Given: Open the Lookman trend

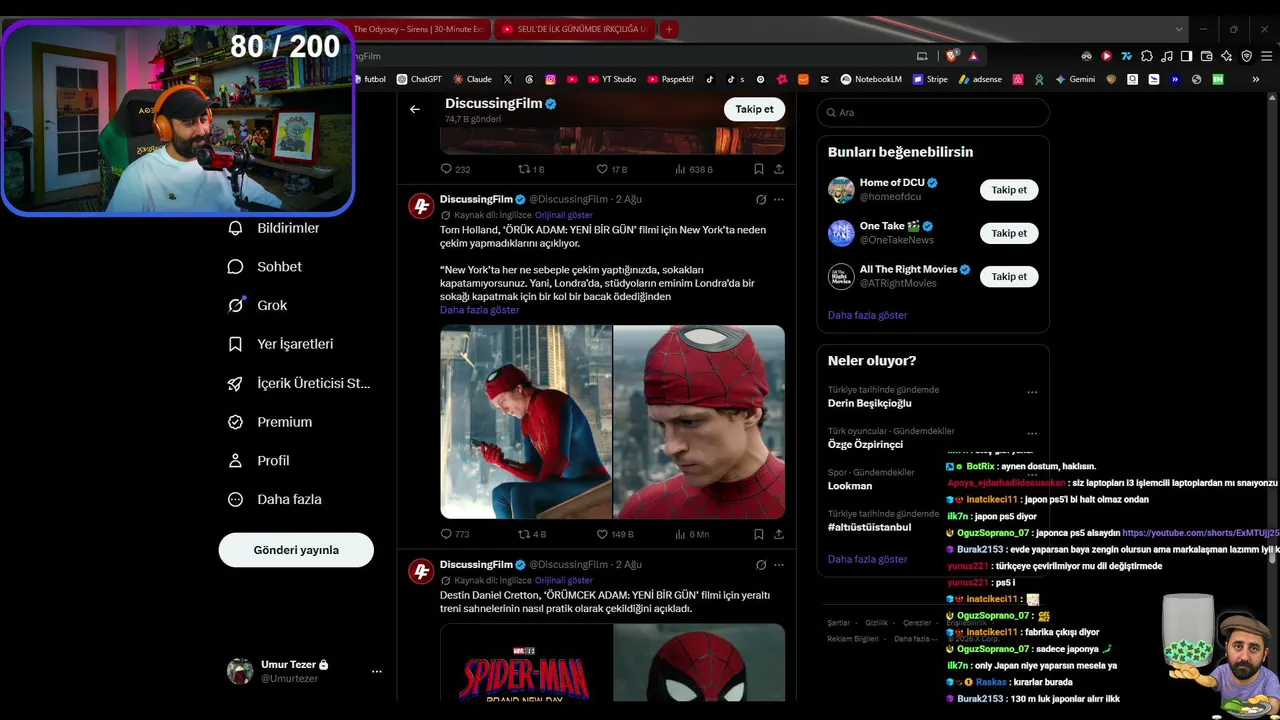Looking at the screenshot, I should tap(850, 486).
